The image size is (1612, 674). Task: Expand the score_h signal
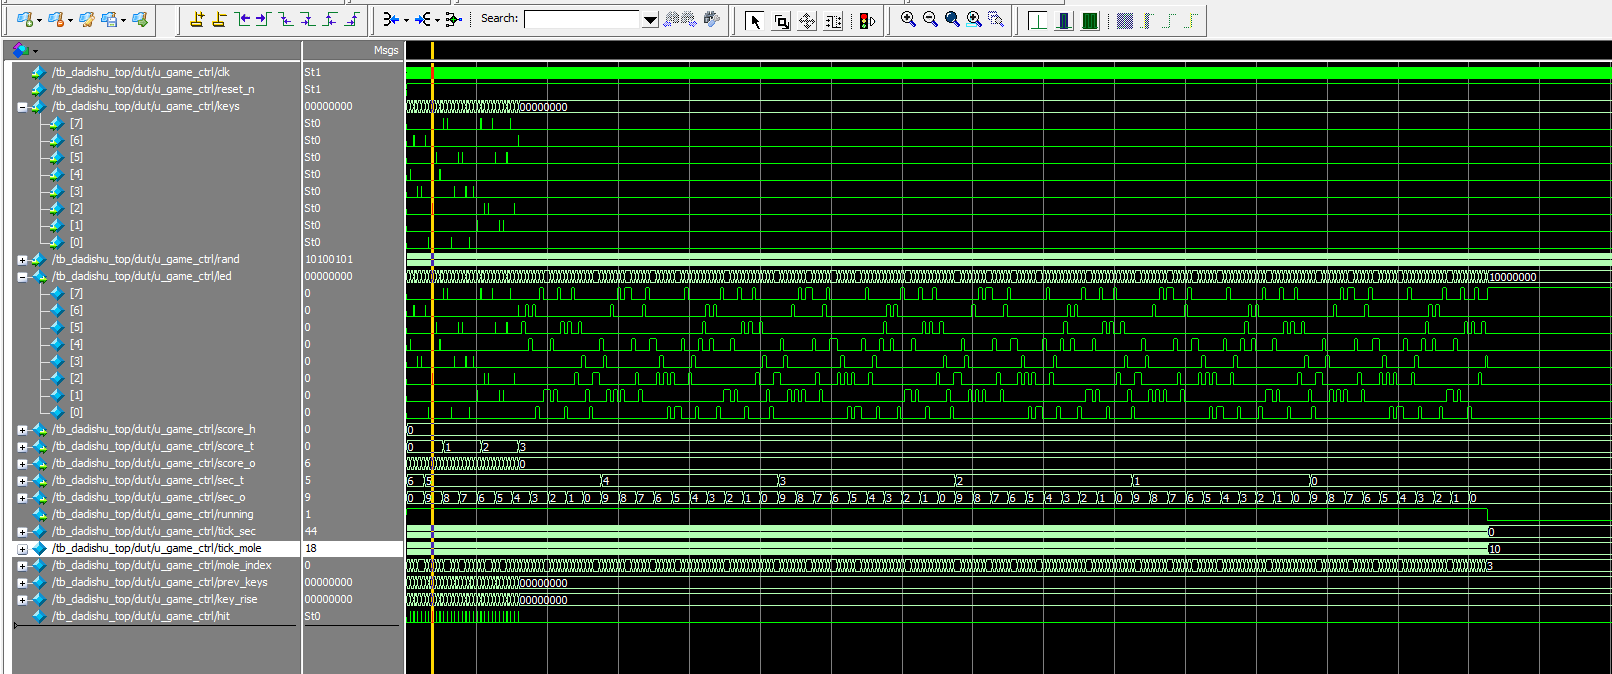point(22,430)
